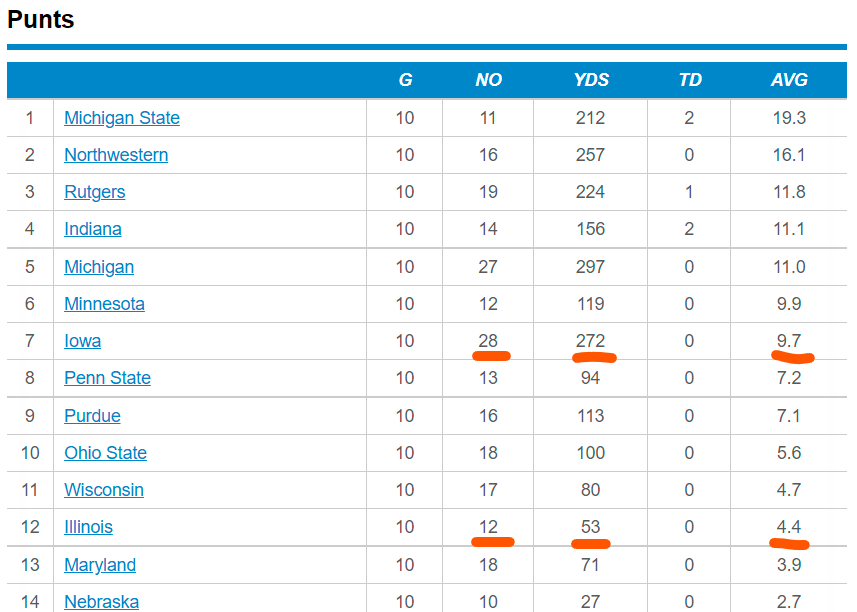This screenshot has height=612, width=857.
Task: Open the Ohio State link
Action: coord(105,453)
